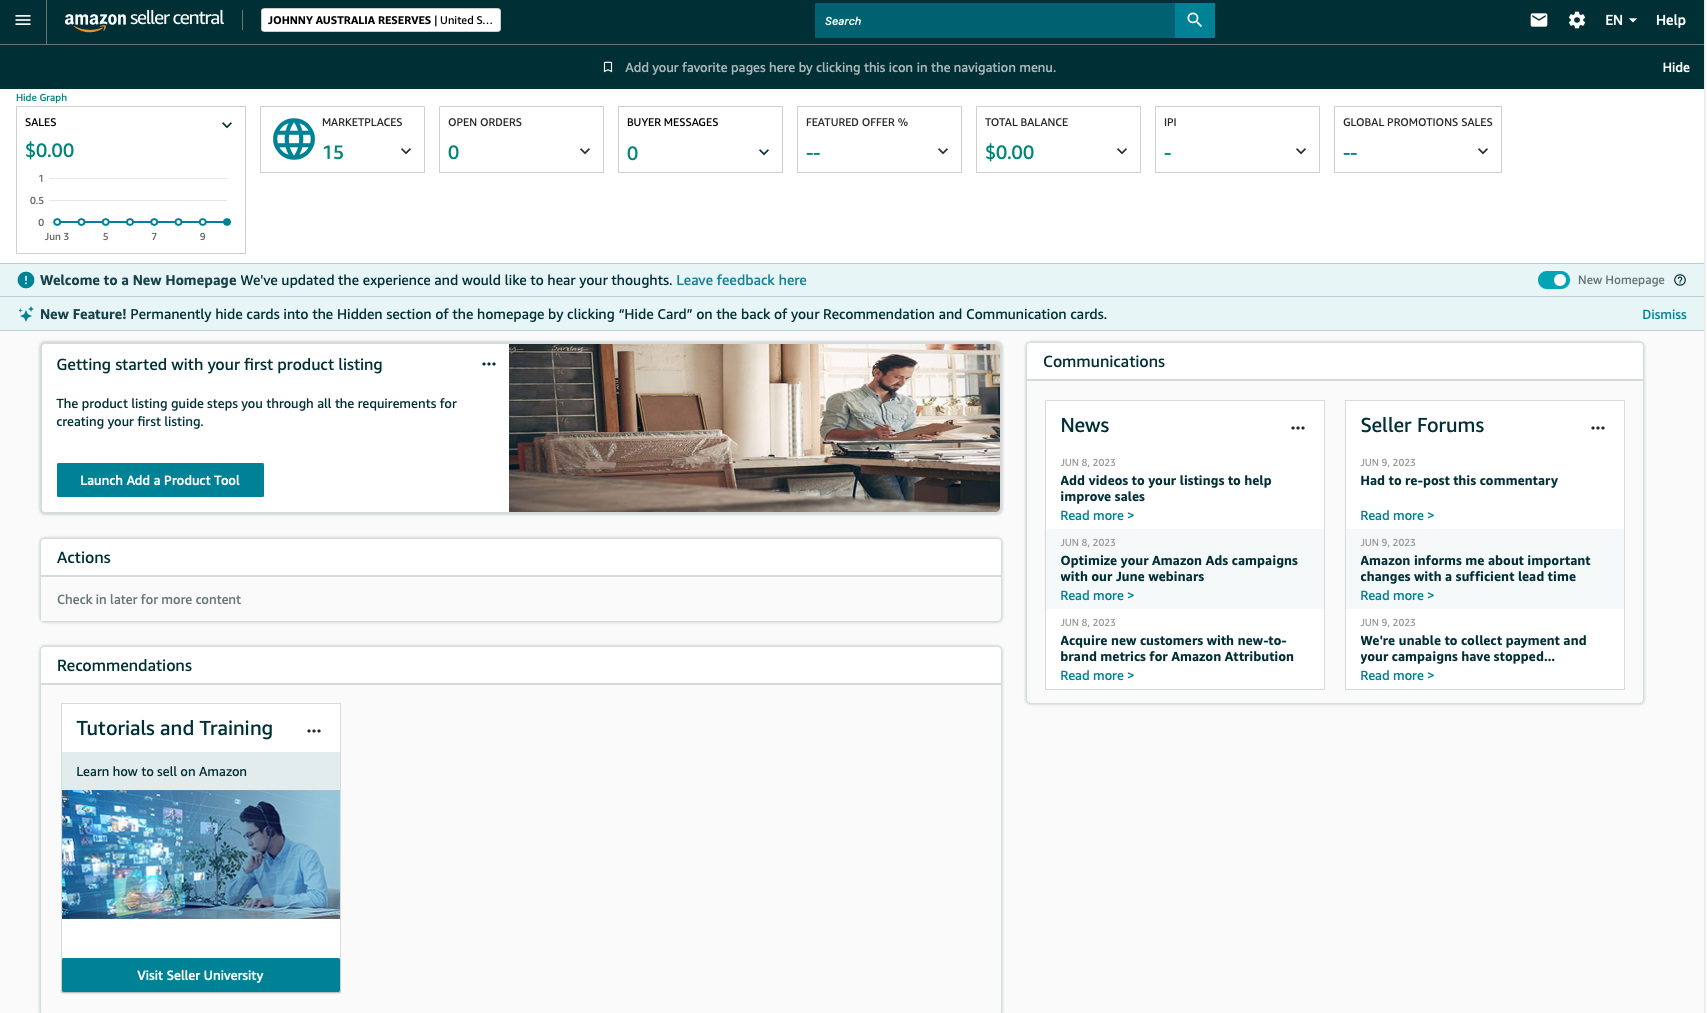
Task: Click the Hide Graph link
Action: click(x=41, y=98)
